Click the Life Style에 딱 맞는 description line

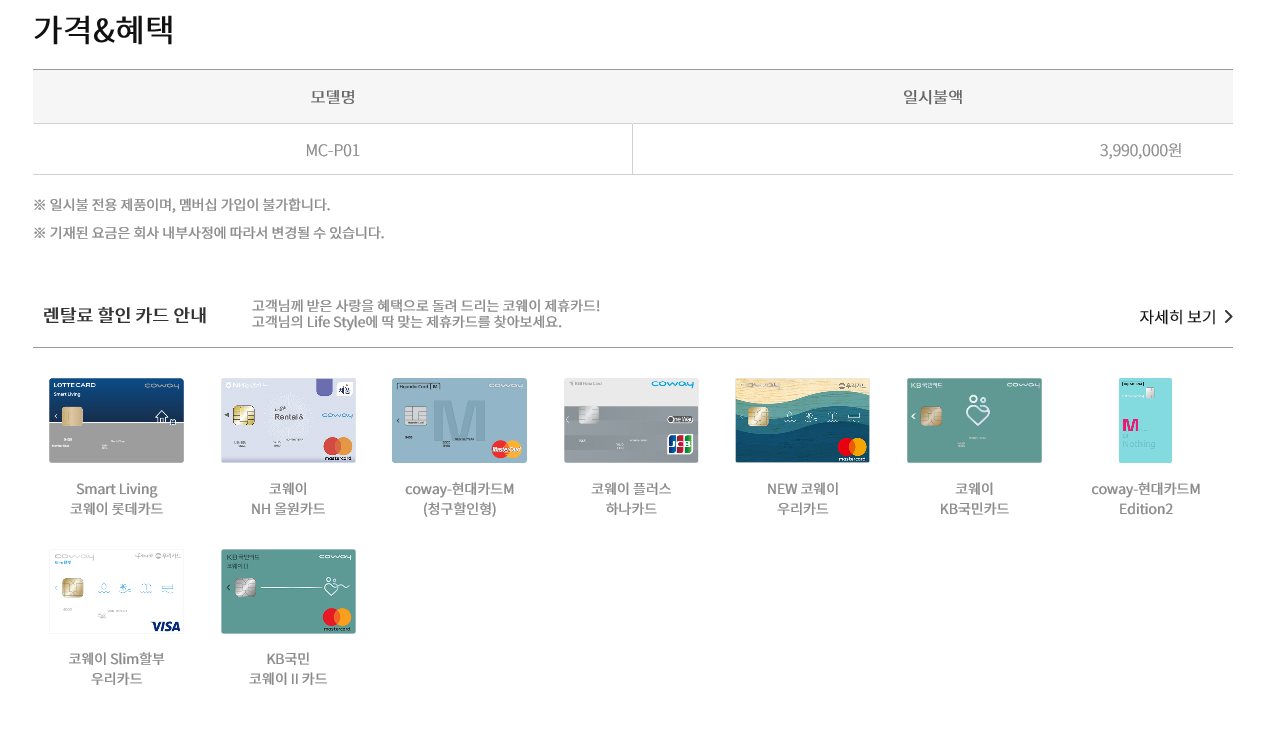[x=407, y=322]
